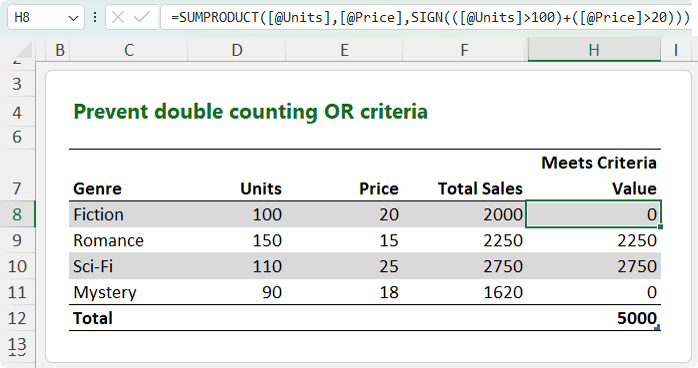
Task: Select Romance price cell showing 15
Action: pos(344,240)
